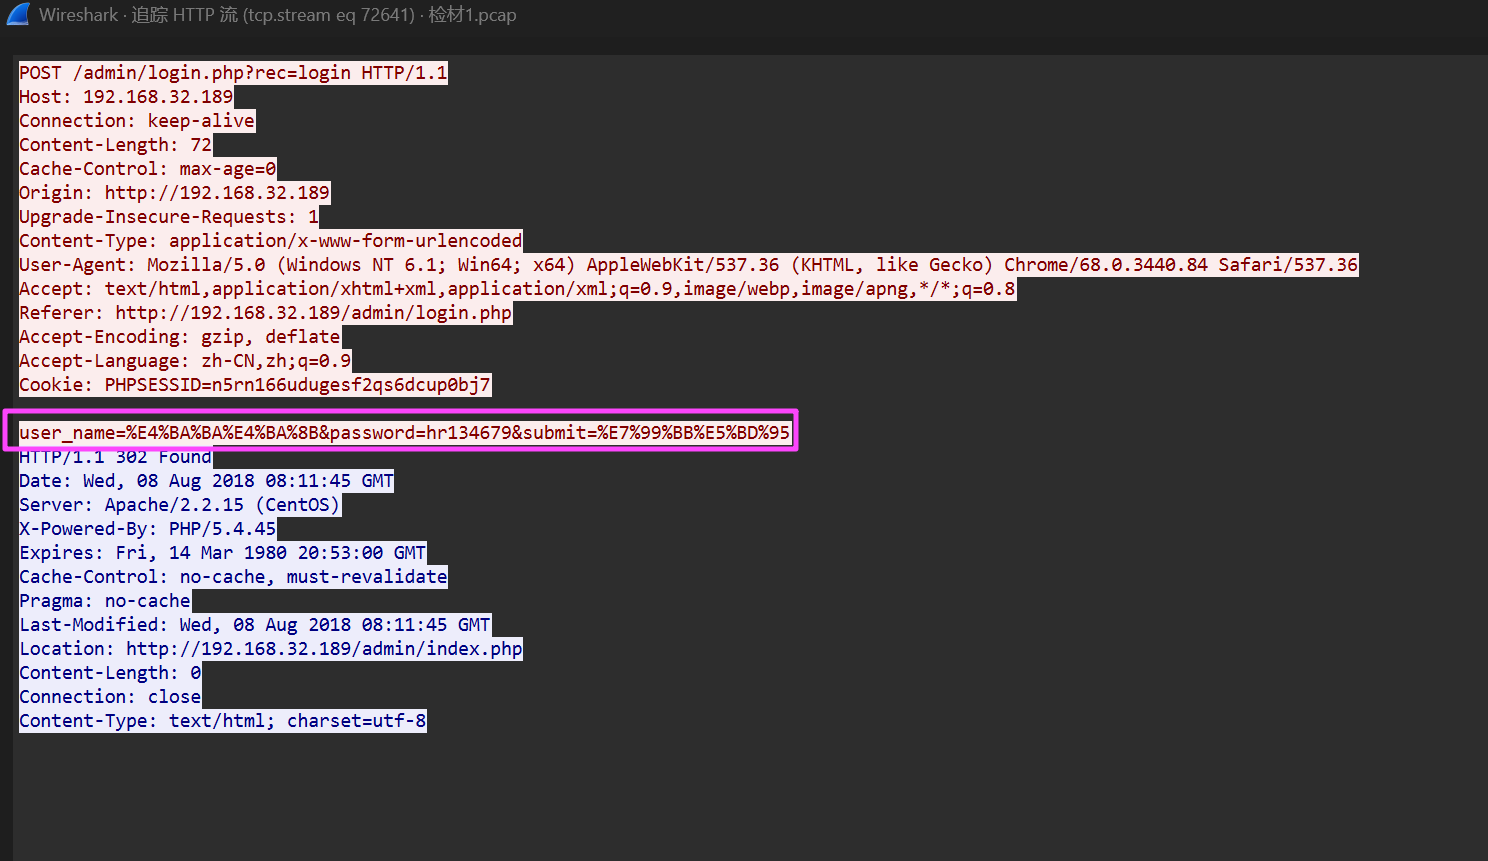Select the Accept: text/html header line
Viewport: 1488px width, 861px height.
[518, 289]
